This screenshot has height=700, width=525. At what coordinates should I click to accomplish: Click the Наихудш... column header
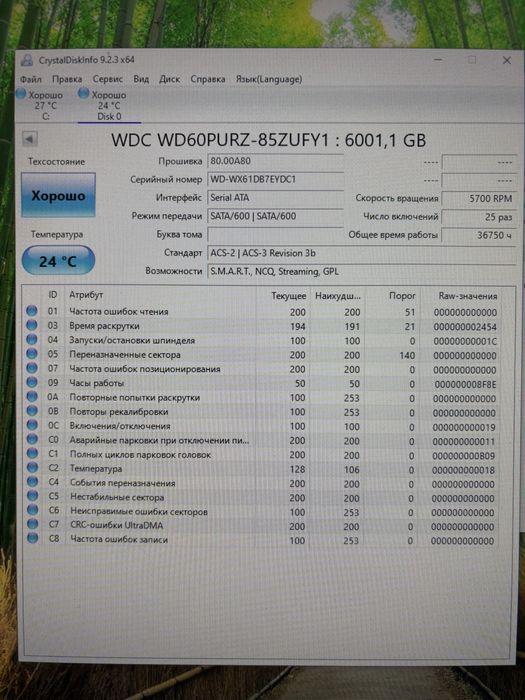[336, 296]
